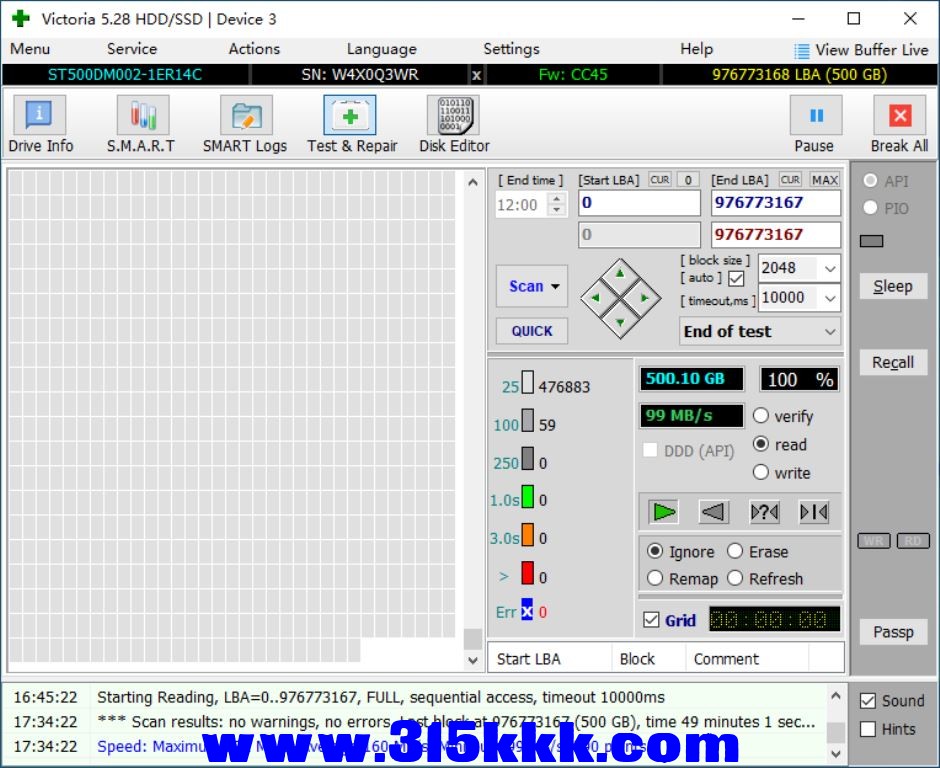Click the Pause scan icon
This screenshot has height=768, width=940.
click(816, 115)
